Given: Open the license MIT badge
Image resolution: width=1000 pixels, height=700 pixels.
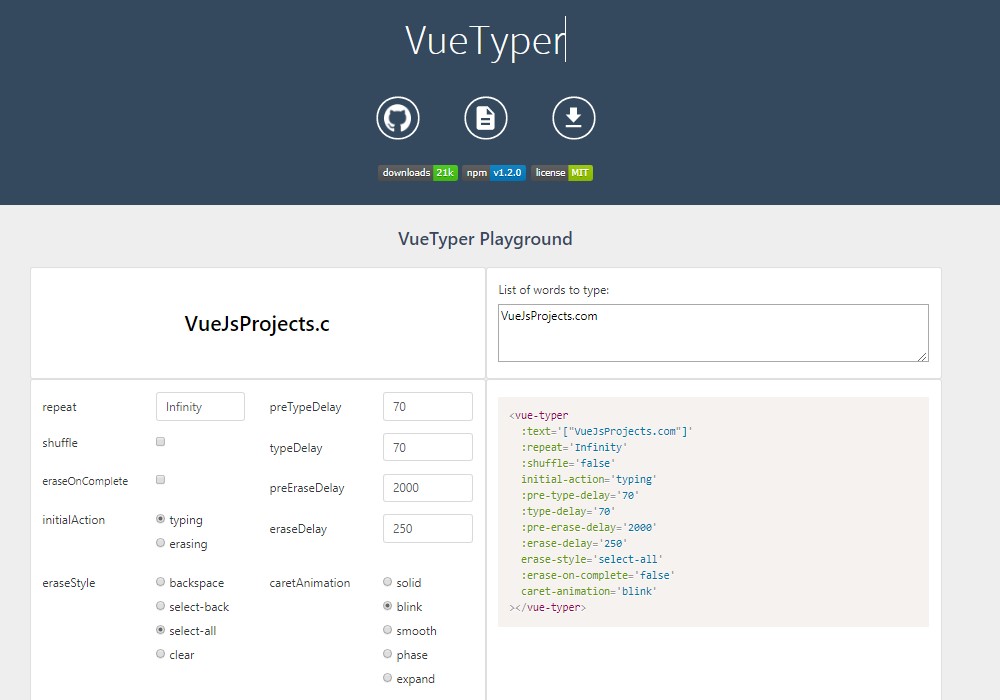Looking at the screenshot, I should coord(562,173).
